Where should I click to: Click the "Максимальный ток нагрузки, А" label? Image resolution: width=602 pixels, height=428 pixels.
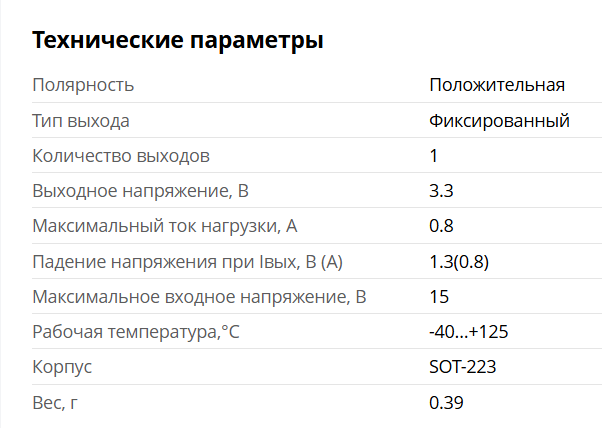tap(165, 226)
